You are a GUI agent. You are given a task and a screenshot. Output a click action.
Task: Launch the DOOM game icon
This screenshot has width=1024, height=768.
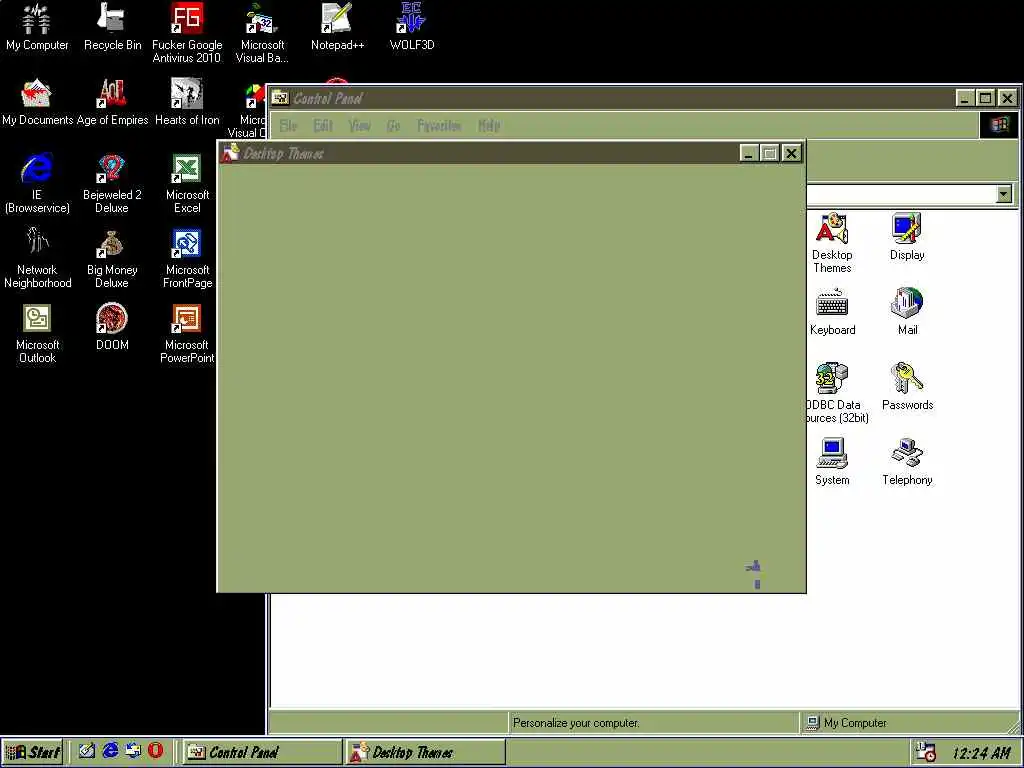point(112,327)
